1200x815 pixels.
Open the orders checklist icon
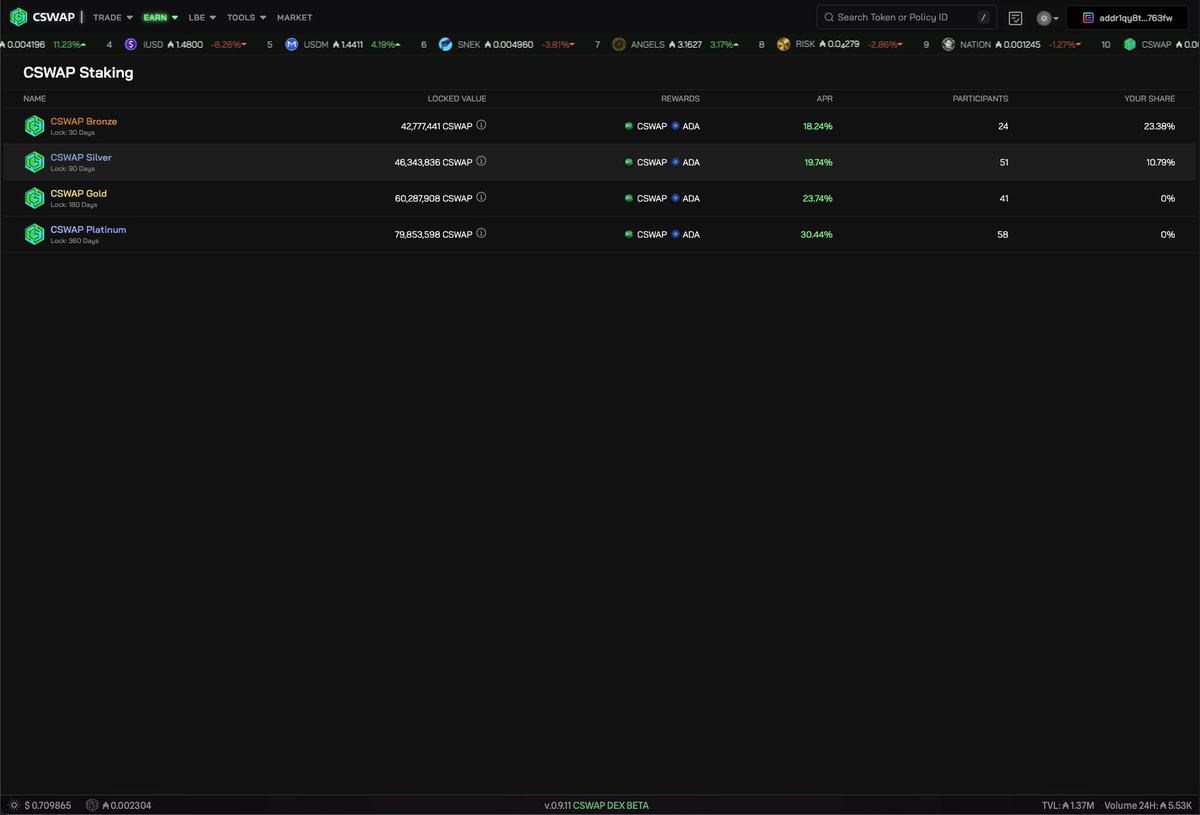click(x=1015, y=18)
